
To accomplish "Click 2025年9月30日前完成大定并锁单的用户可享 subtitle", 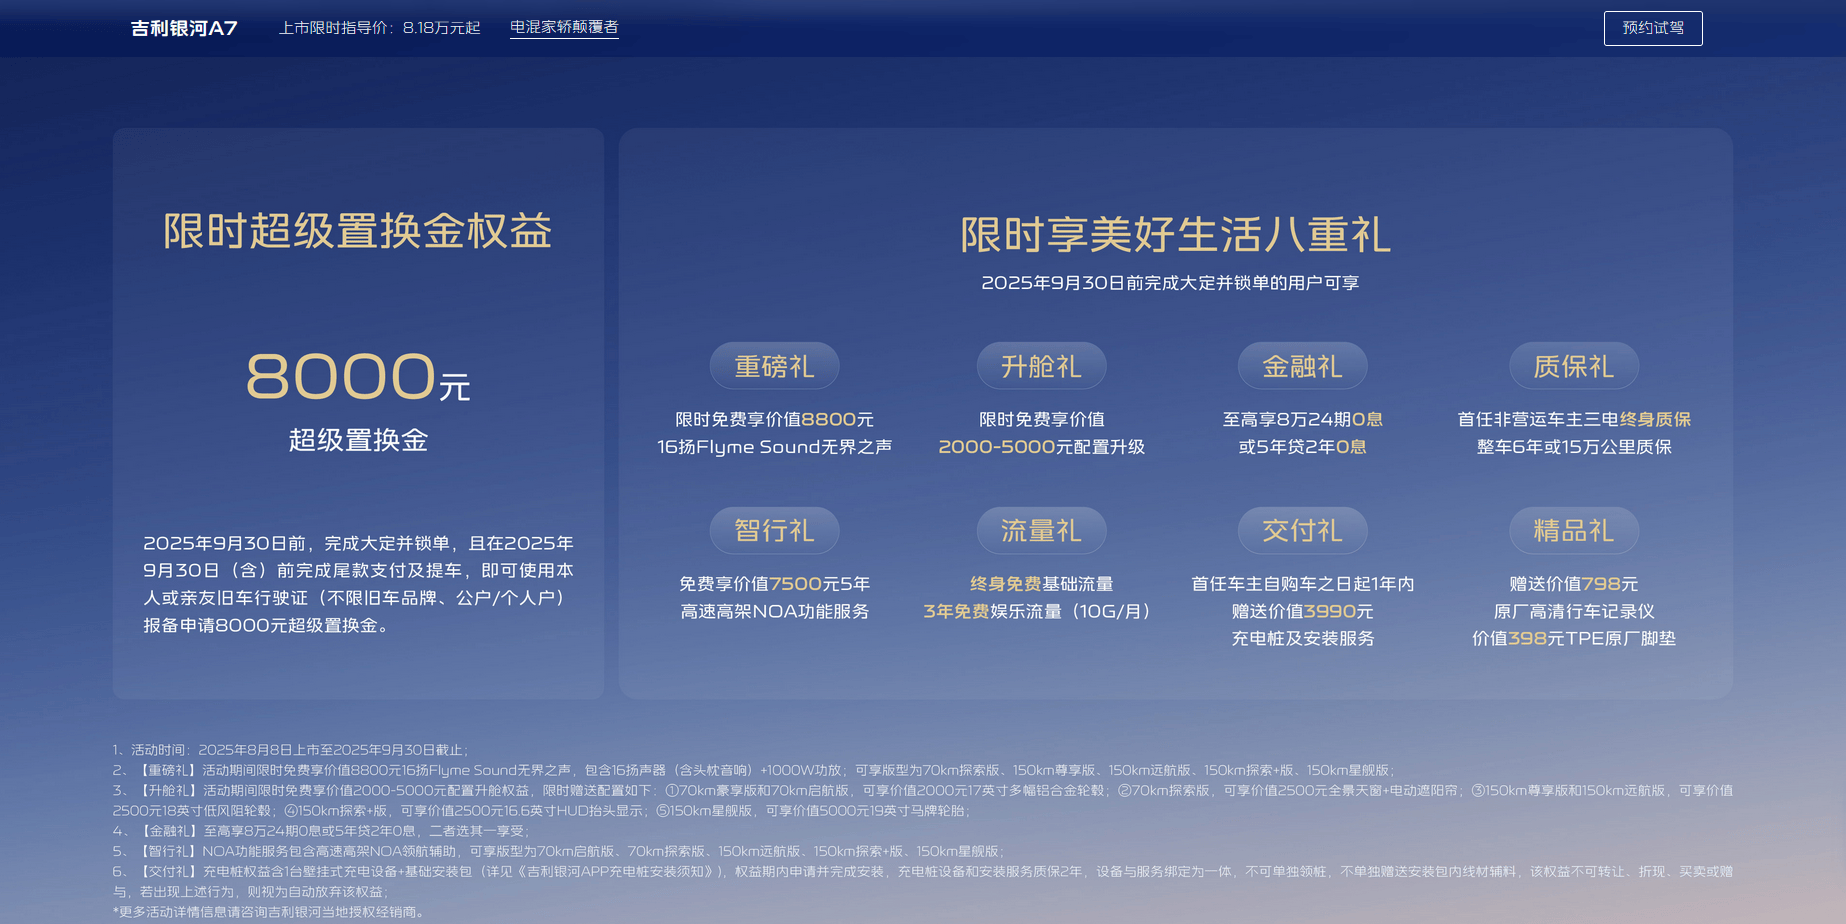I will click(1170, 283).
